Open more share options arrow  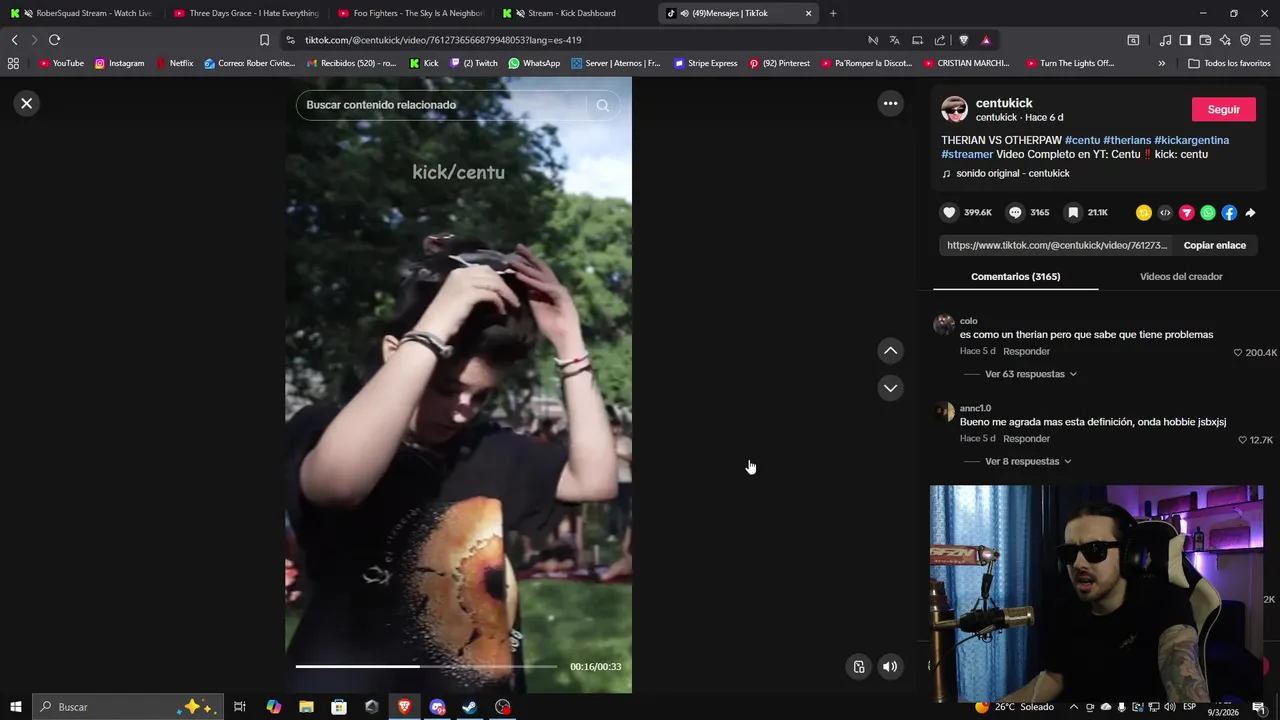coord(1250,212)
